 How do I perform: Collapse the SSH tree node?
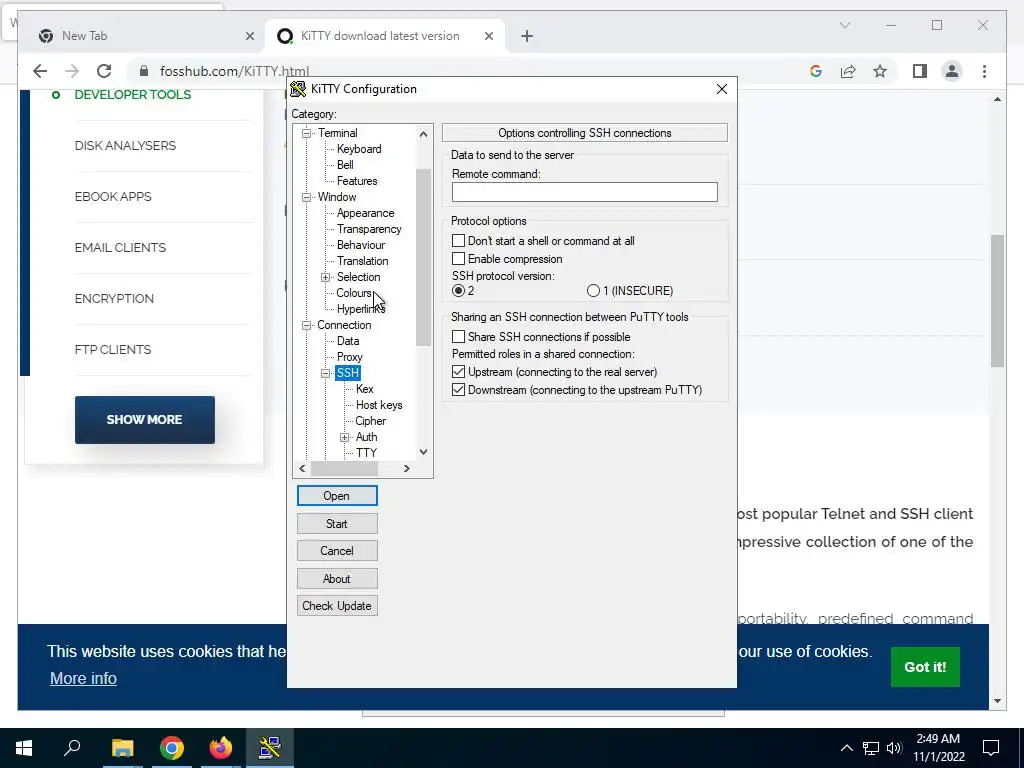325,374
